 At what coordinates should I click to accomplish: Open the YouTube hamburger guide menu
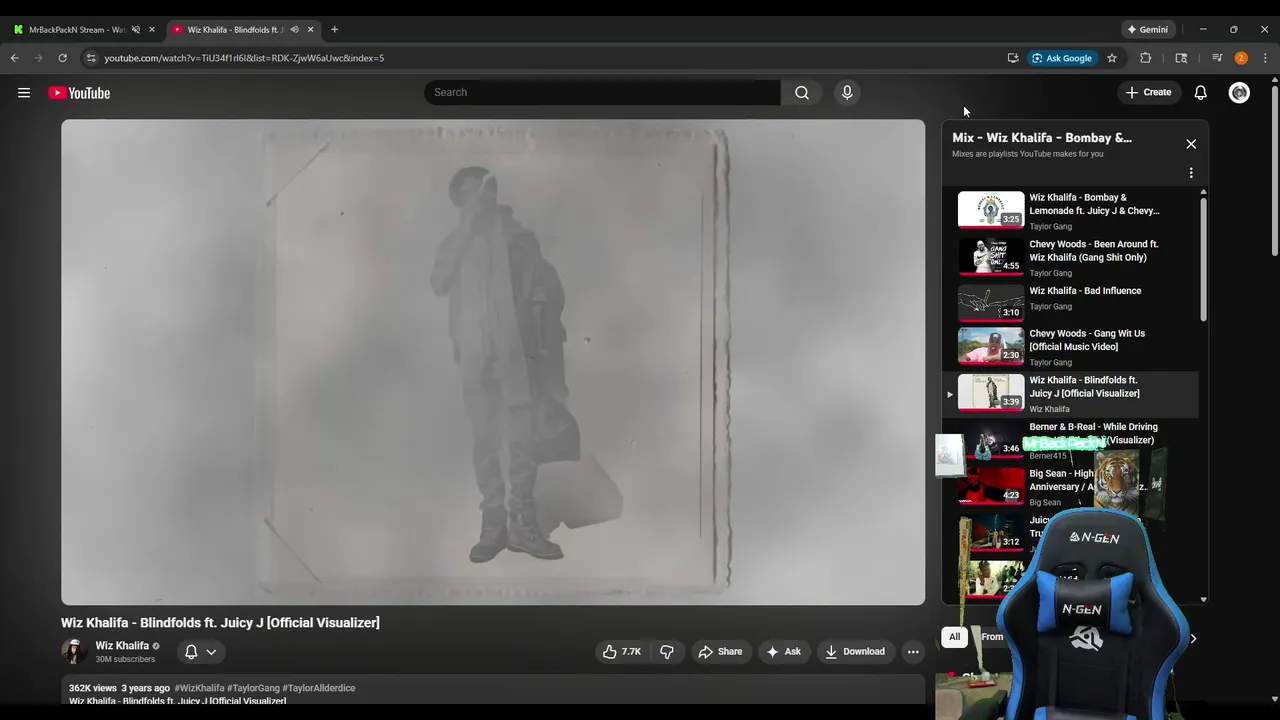[x=24, y=93]
